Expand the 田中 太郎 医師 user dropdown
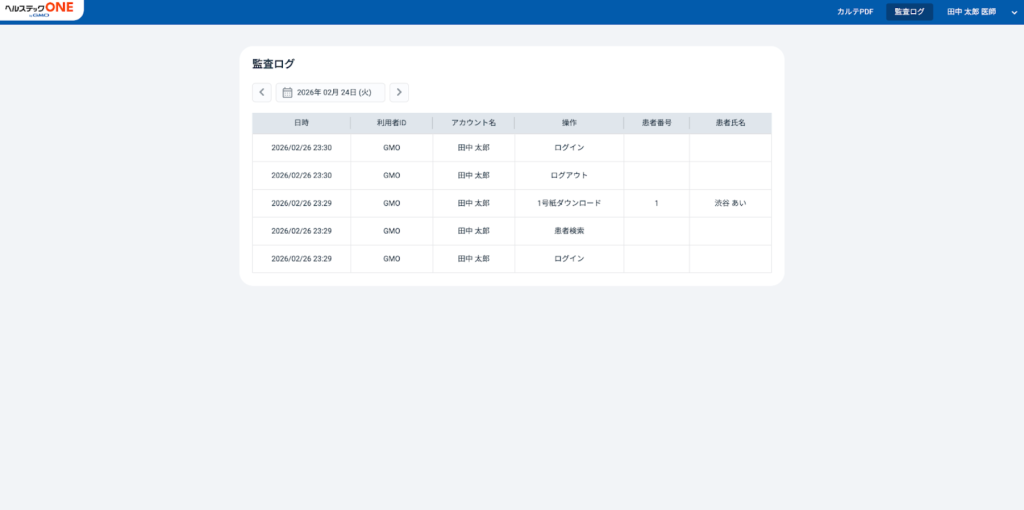This screenshot has height=510, width=1024. coord(971,12)
